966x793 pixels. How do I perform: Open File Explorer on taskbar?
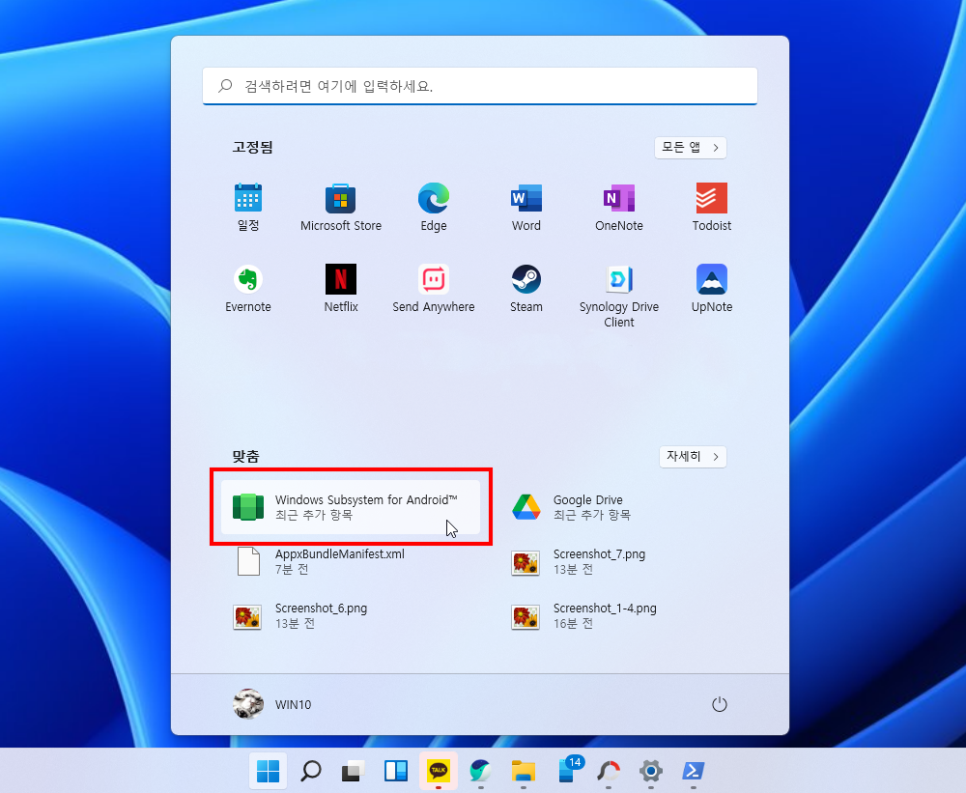[523, 771]
